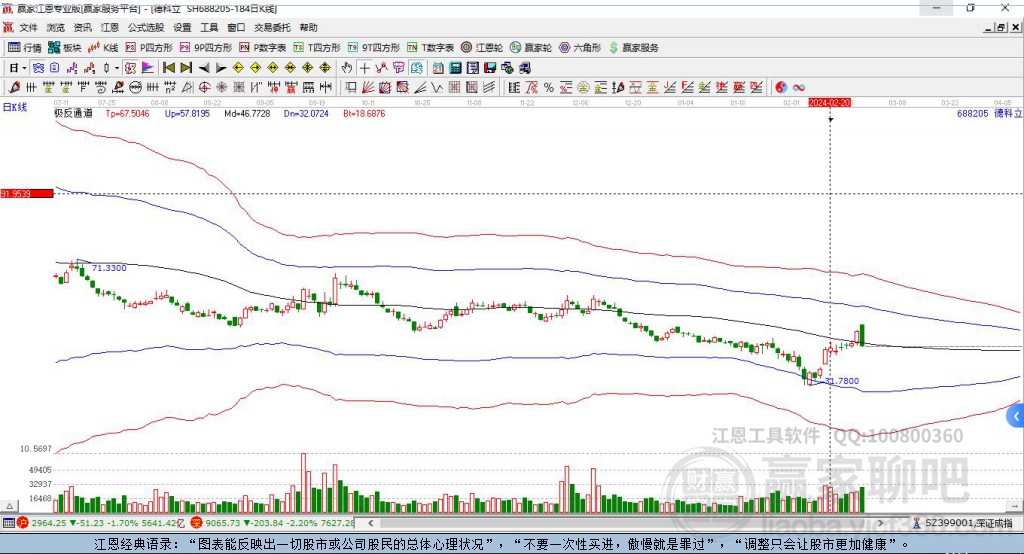Click the Bt=18.6876 value
The width and height of the screenshot is (1024, 554).
364,113
